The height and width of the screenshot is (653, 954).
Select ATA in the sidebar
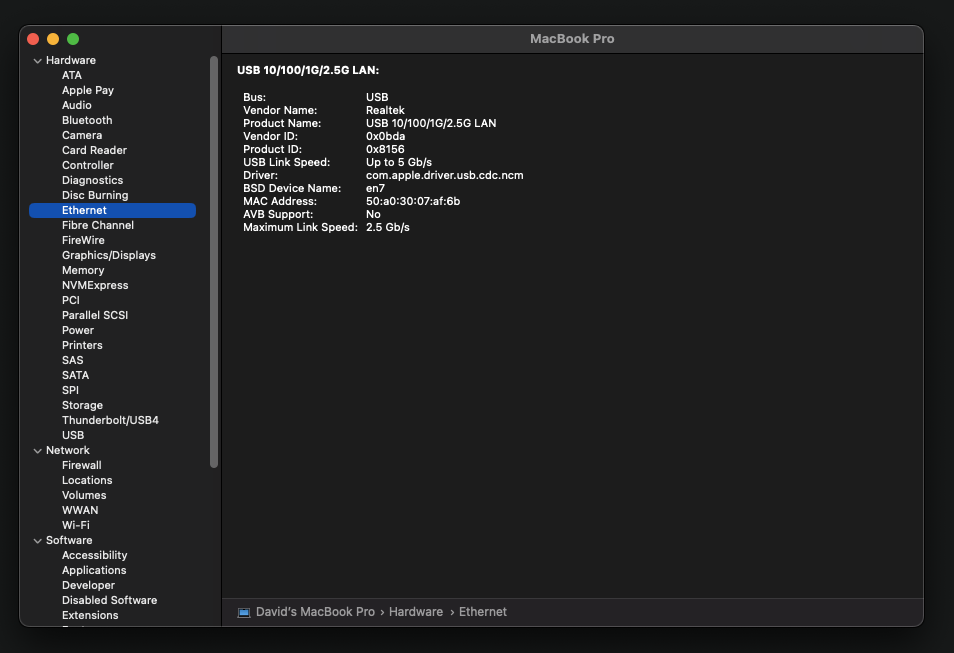72,75
